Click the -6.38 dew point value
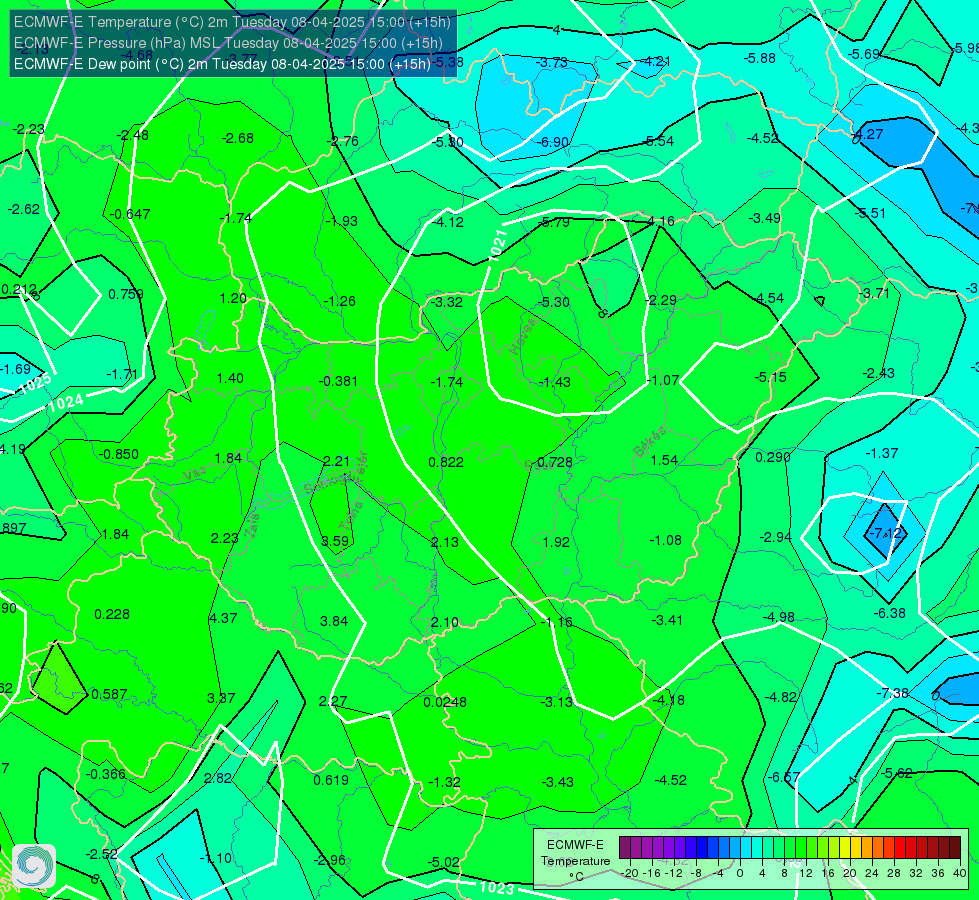The height and width of the screenshot is (900, 979). [889, 613]
